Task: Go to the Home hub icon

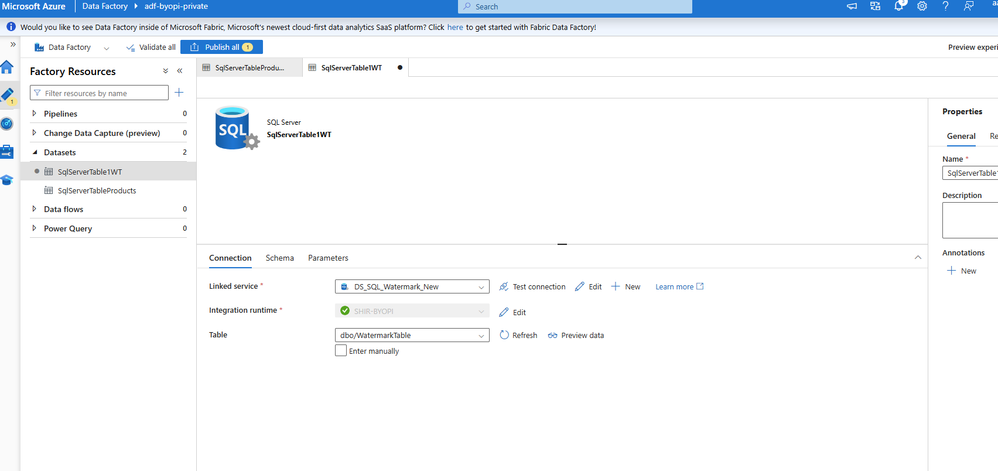Action: [x=7, y=67]
